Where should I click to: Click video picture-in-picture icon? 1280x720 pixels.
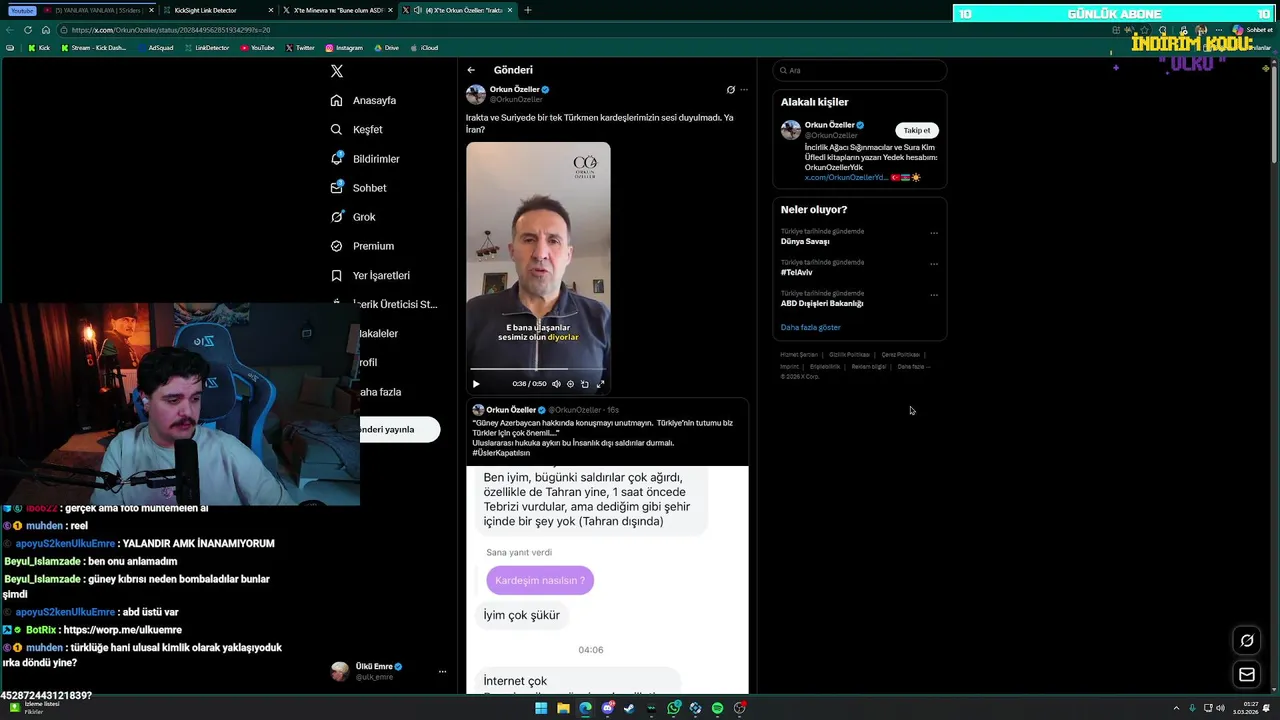(585, 384)
